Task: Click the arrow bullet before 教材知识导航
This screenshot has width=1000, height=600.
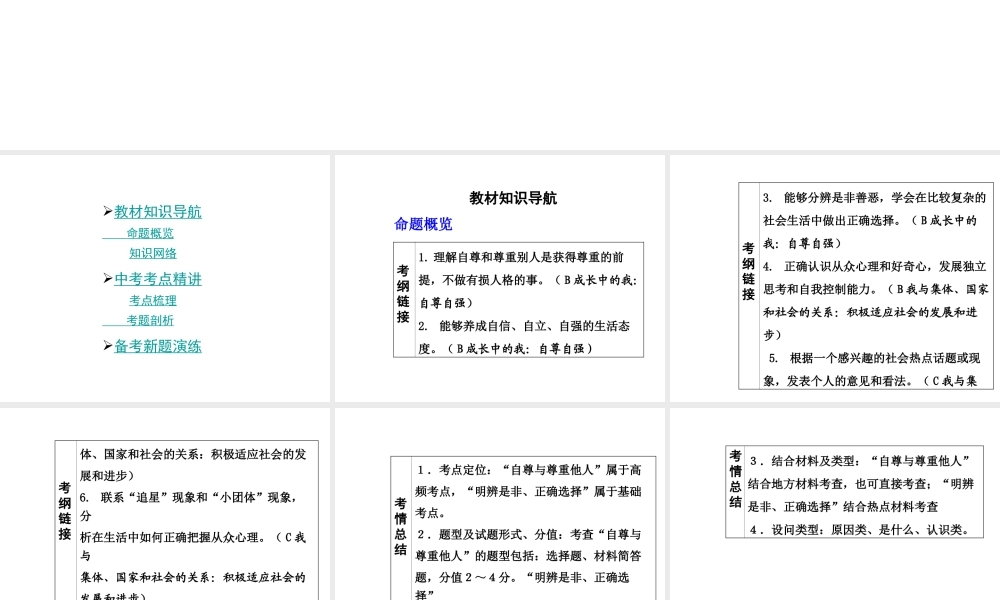Action: point(108,211)
